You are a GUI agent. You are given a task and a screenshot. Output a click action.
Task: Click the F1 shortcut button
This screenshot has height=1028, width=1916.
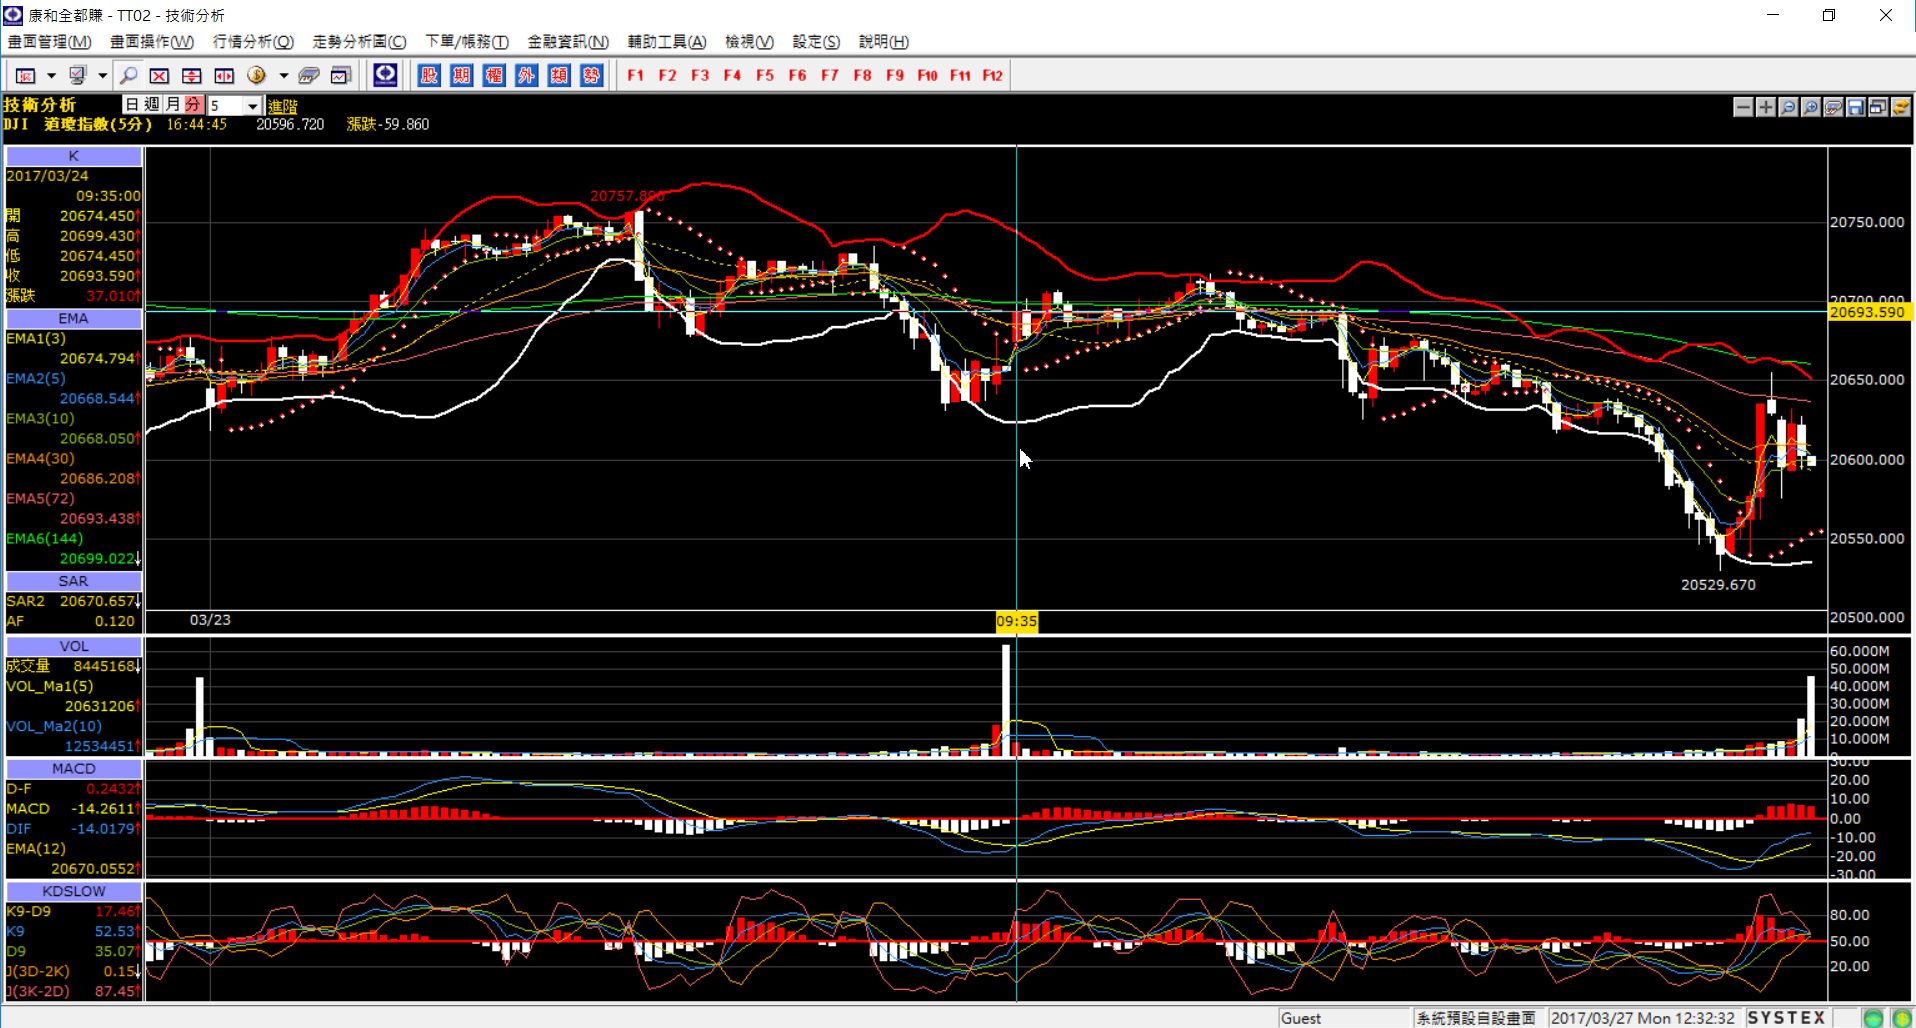[635, 75]
